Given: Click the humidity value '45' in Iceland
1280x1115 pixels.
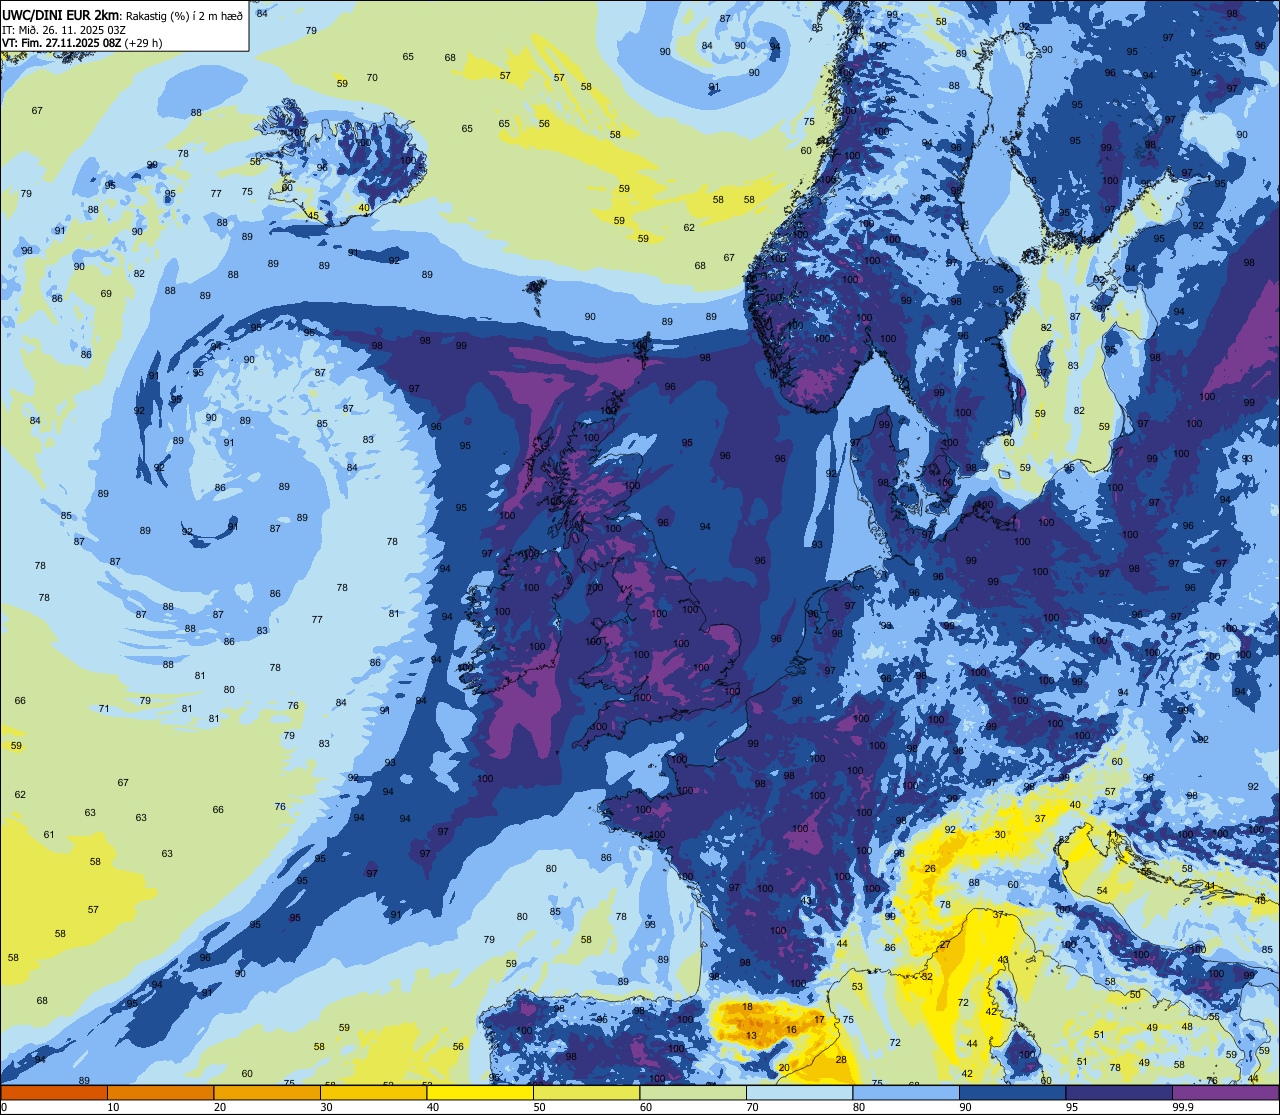Looking at the screenshot, I should tap(313, 216).
